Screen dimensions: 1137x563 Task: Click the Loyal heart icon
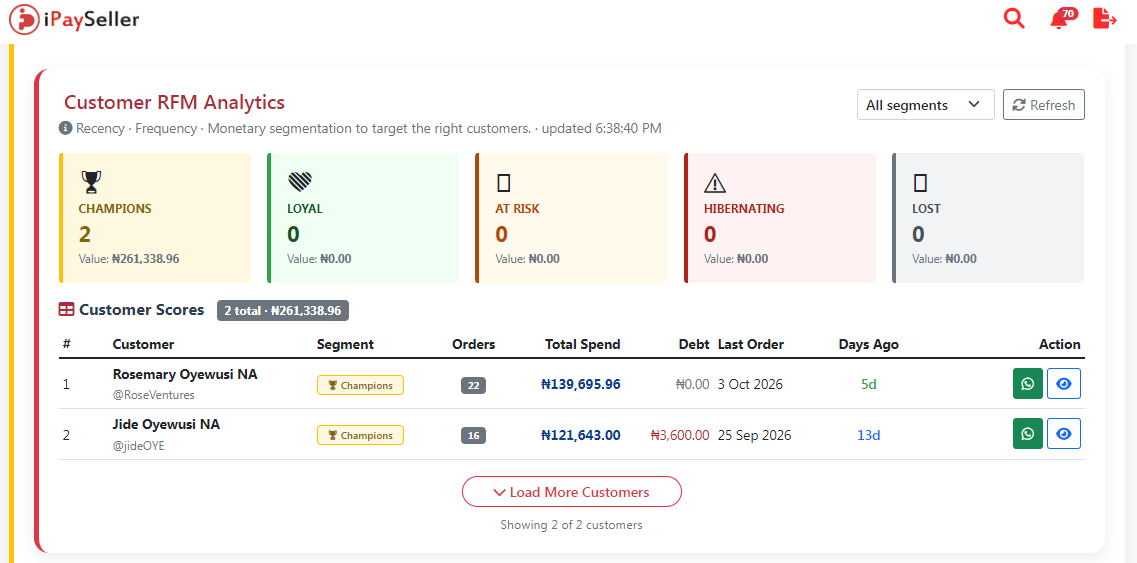coord(299,182)
